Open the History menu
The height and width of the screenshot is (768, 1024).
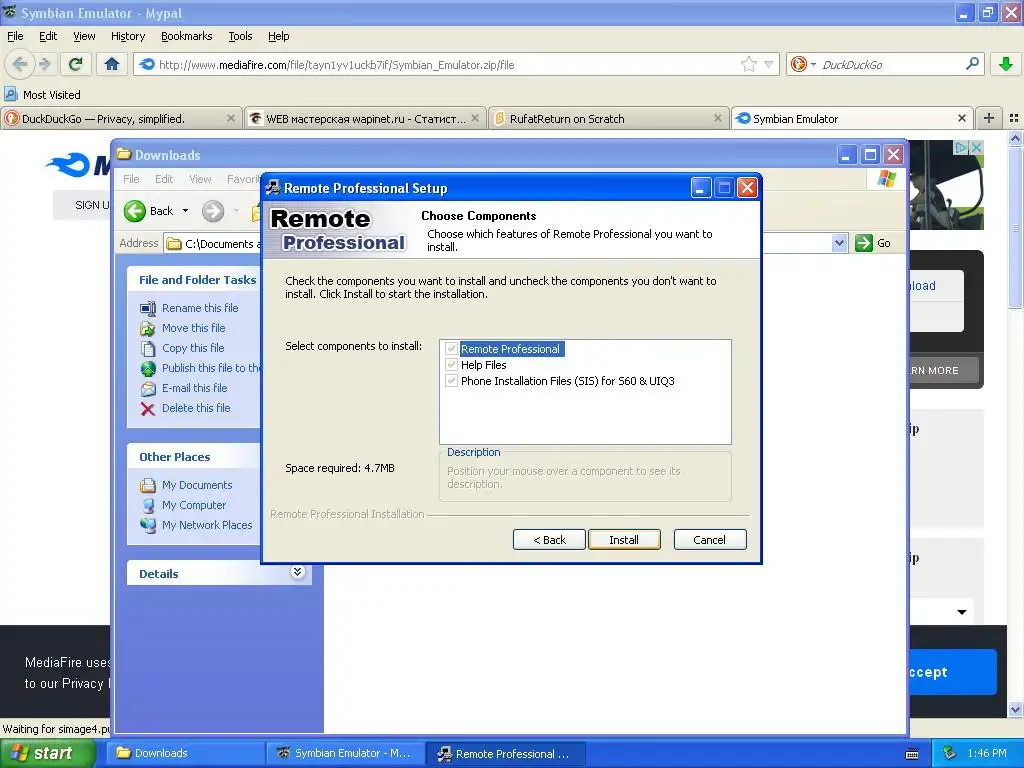pyautogui.click(x=127, y=36)
